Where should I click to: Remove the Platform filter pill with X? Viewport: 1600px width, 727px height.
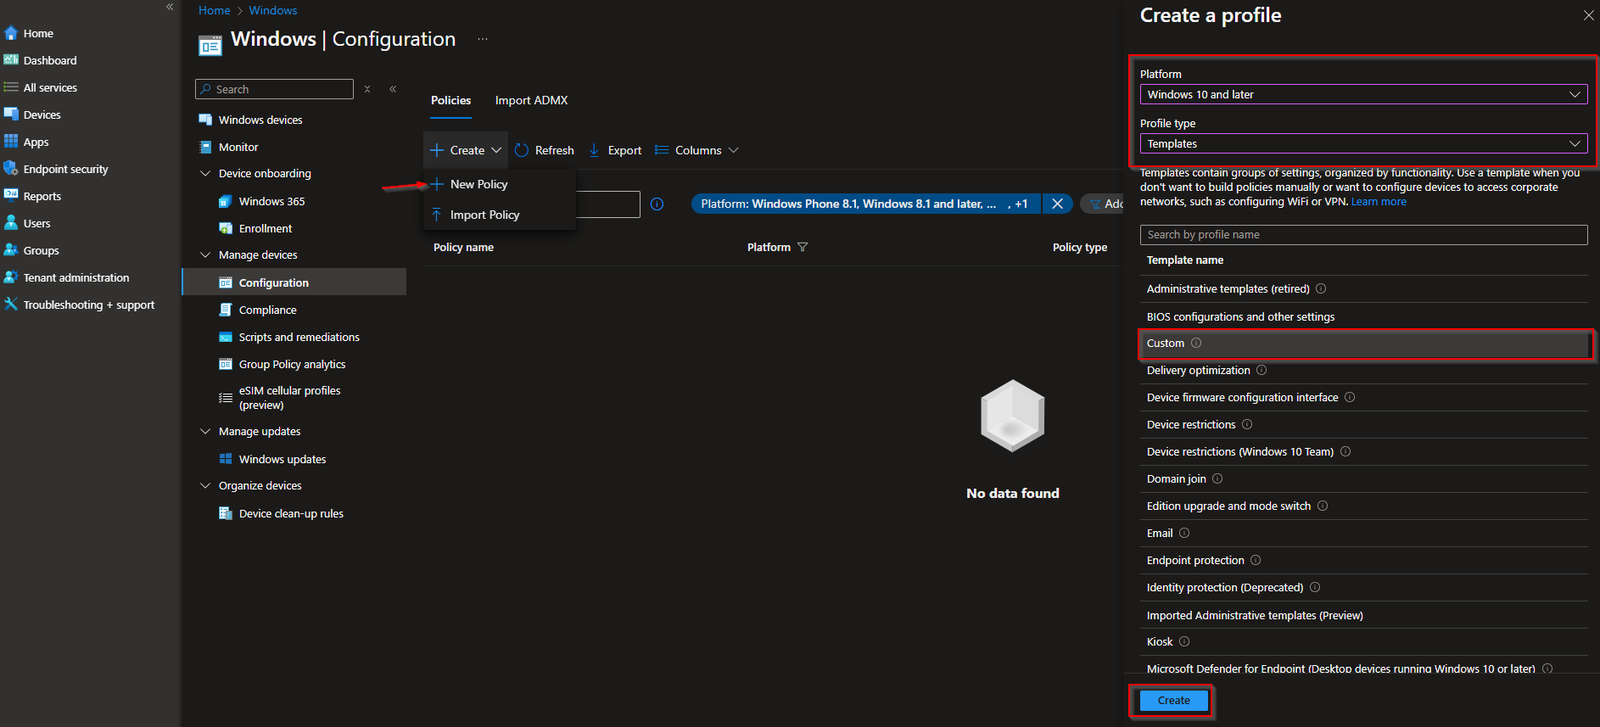tap(1057, 204)
